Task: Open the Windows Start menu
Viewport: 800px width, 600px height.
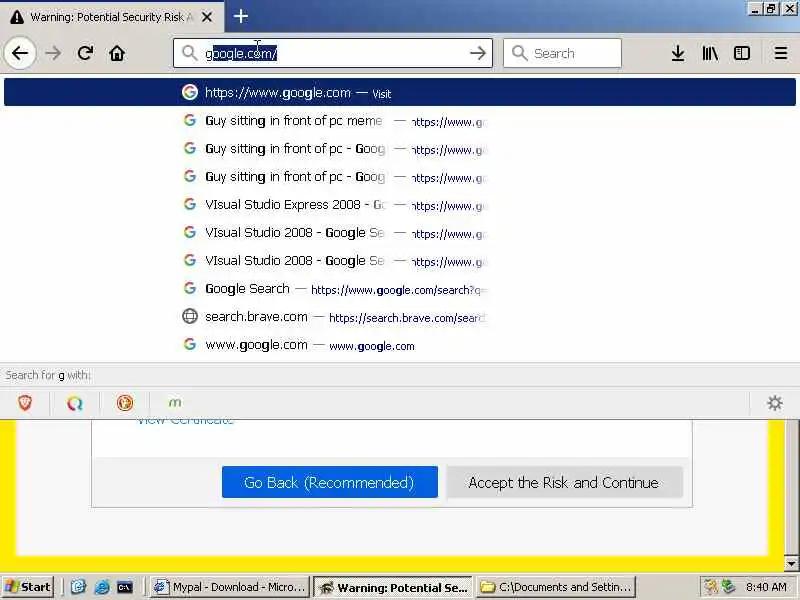Action: click(x=28, y=587)
